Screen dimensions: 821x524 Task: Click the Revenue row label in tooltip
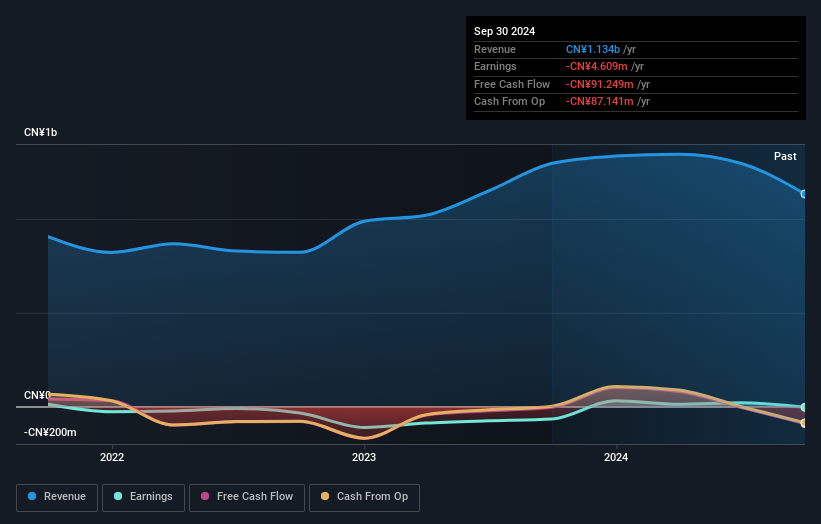coord(495,49)
